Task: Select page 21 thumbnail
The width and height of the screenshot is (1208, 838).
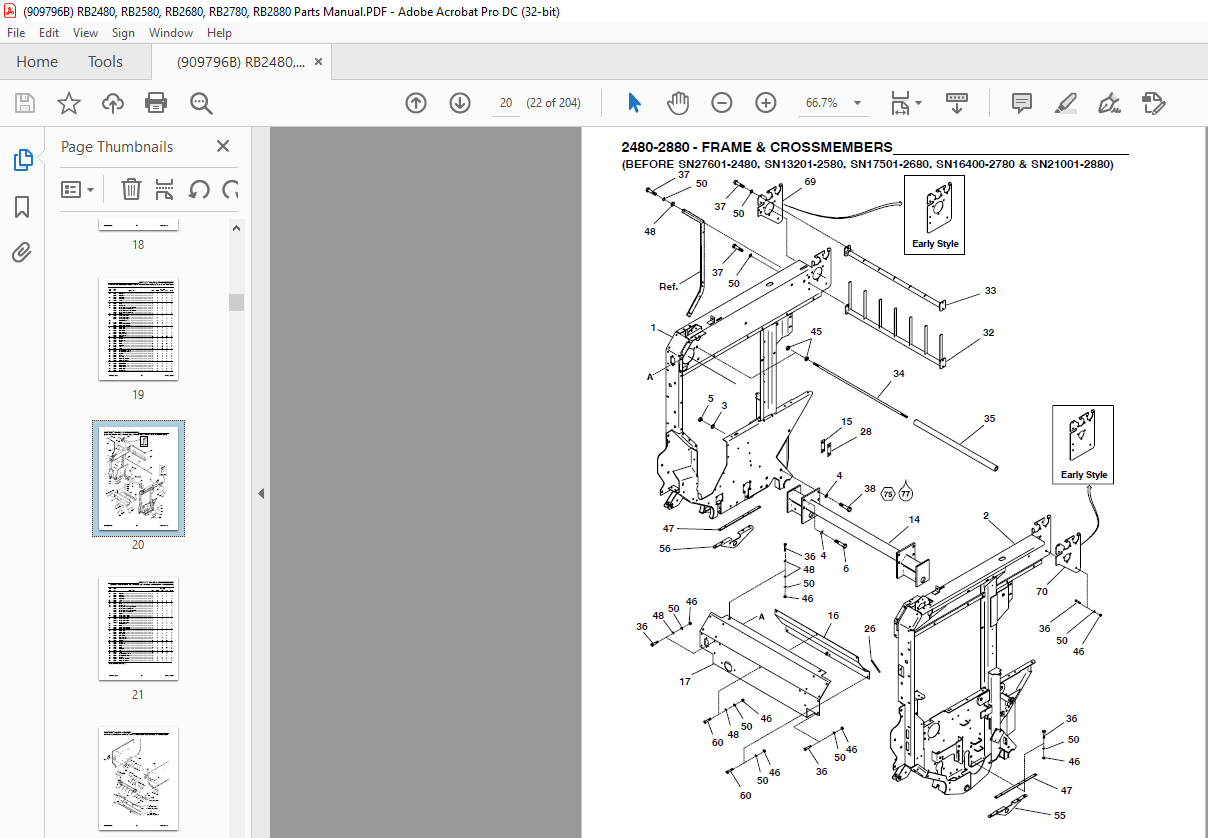Action: 138,629
